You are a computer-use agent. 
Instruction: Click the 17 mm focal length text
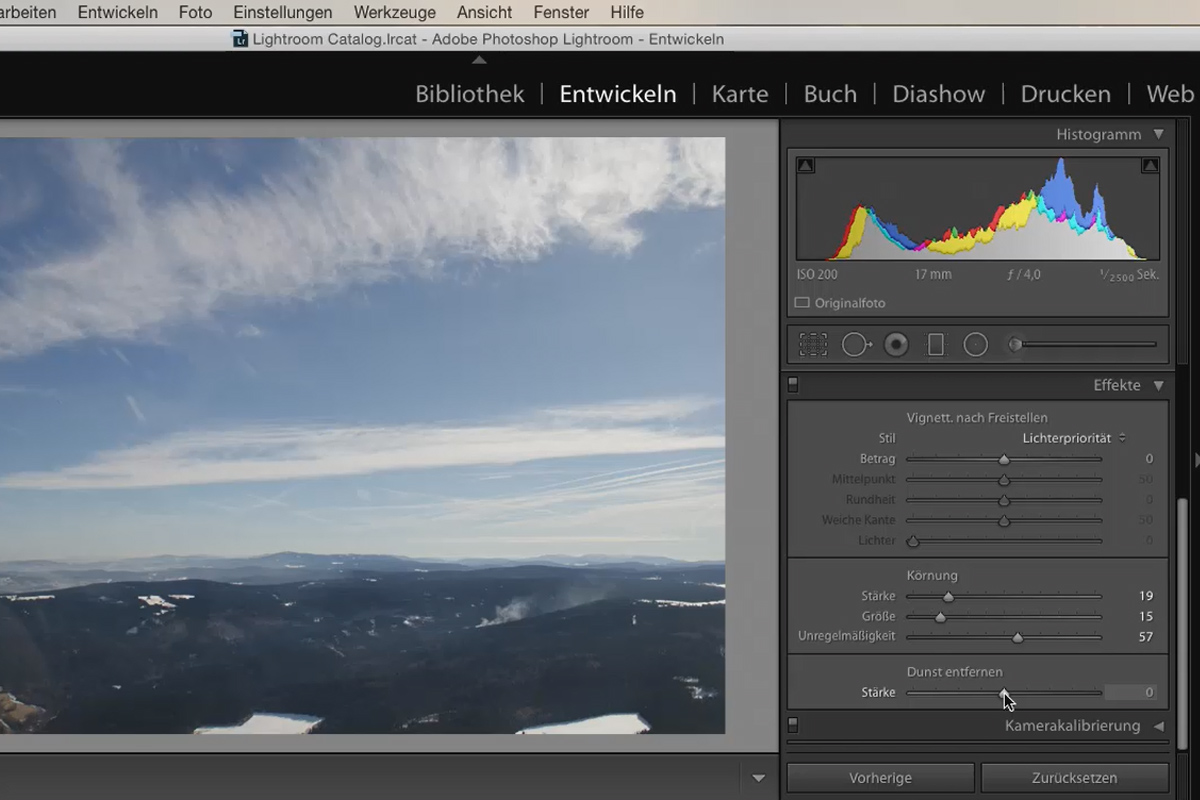(x=933, y=274)
